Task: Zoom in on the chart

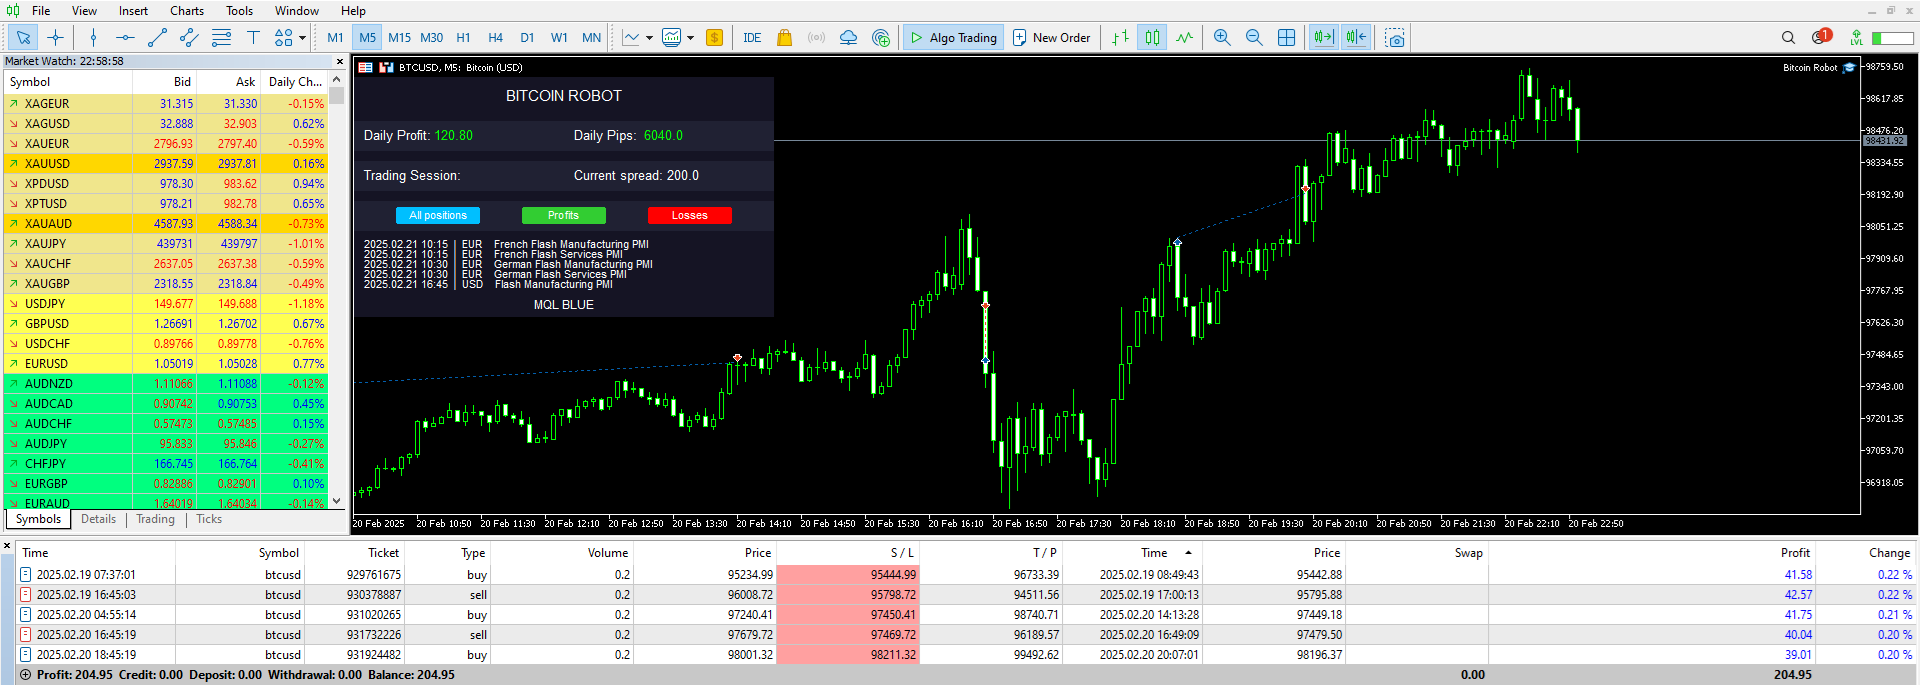Action: click(1222, 38)
